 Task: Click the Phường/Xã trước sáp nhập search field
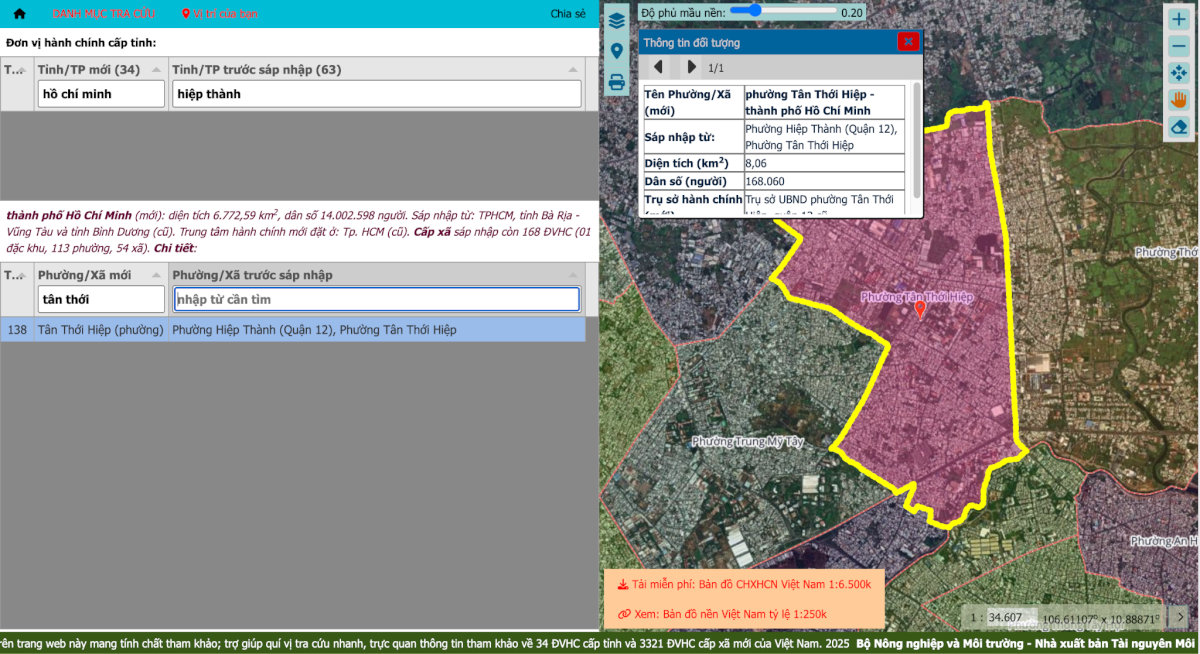(x=376, y=299)
